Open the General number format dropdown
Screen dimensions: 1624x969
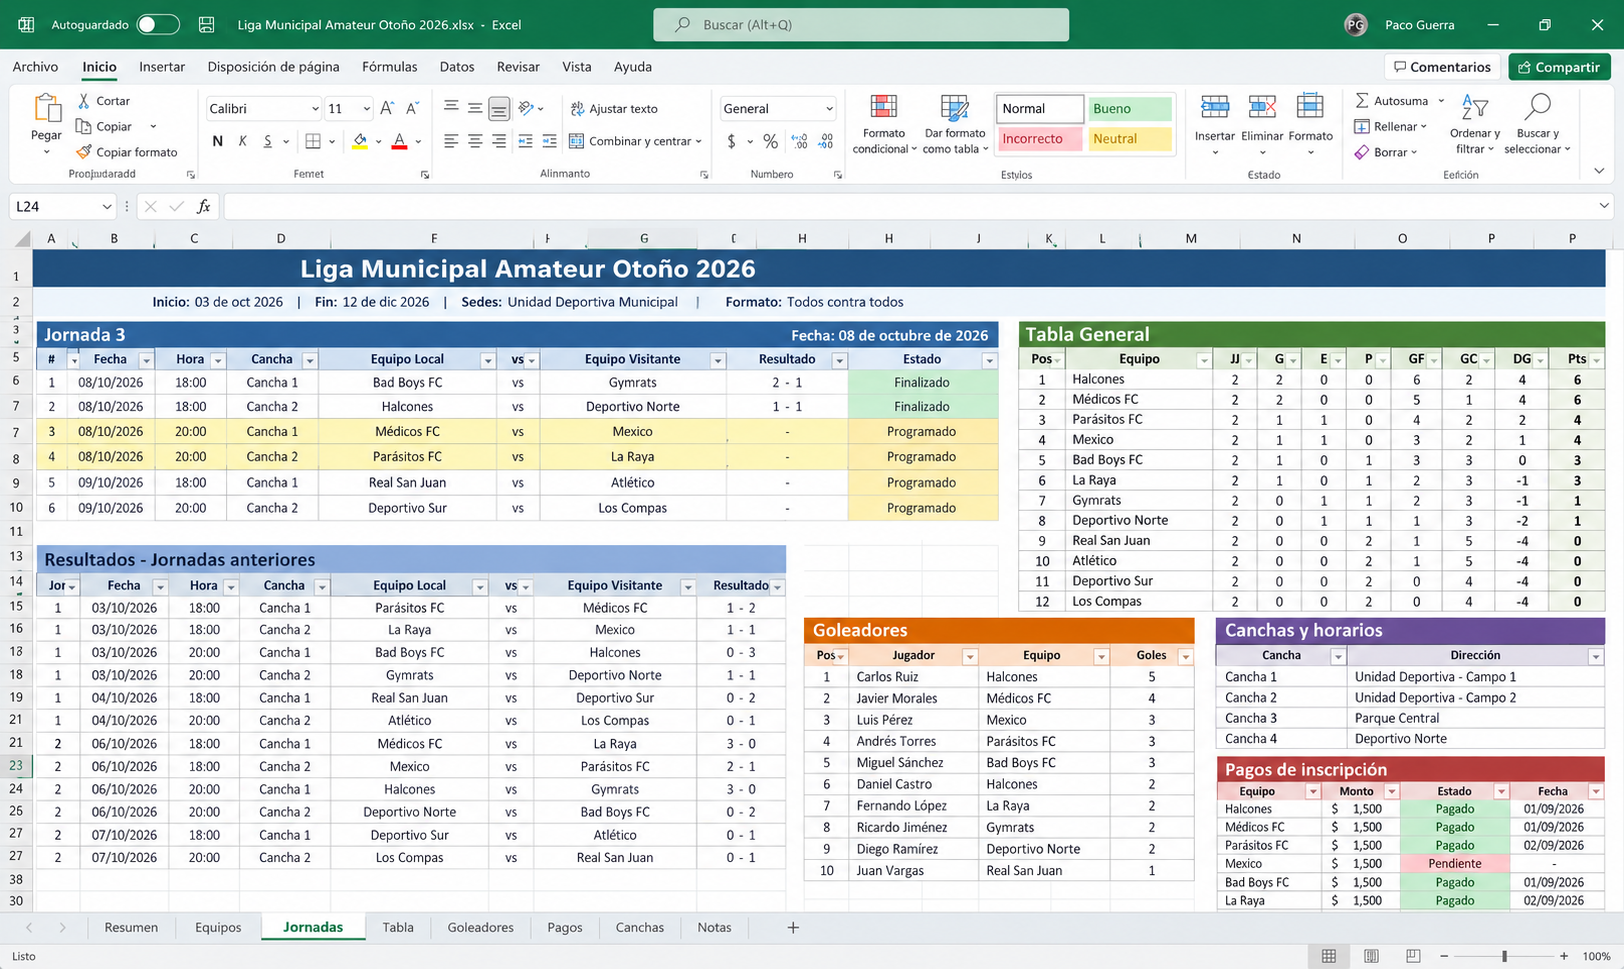coord(829,108)
